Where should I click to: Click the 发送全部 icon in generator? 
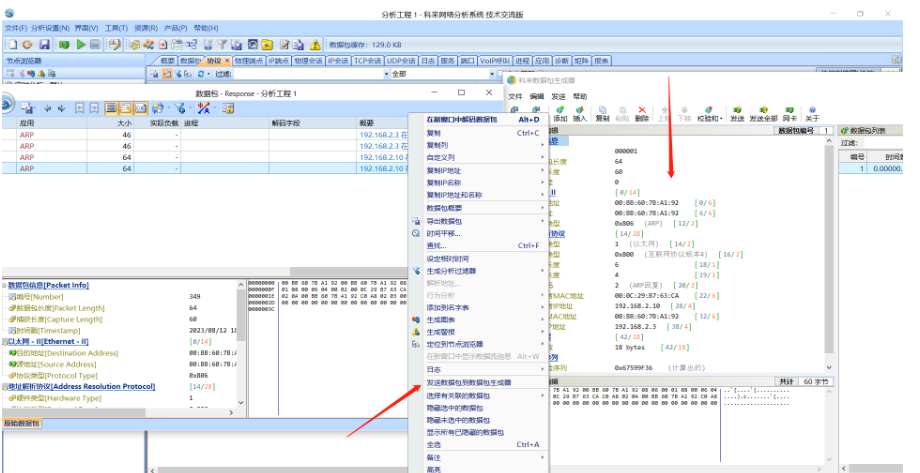(763, 114)
